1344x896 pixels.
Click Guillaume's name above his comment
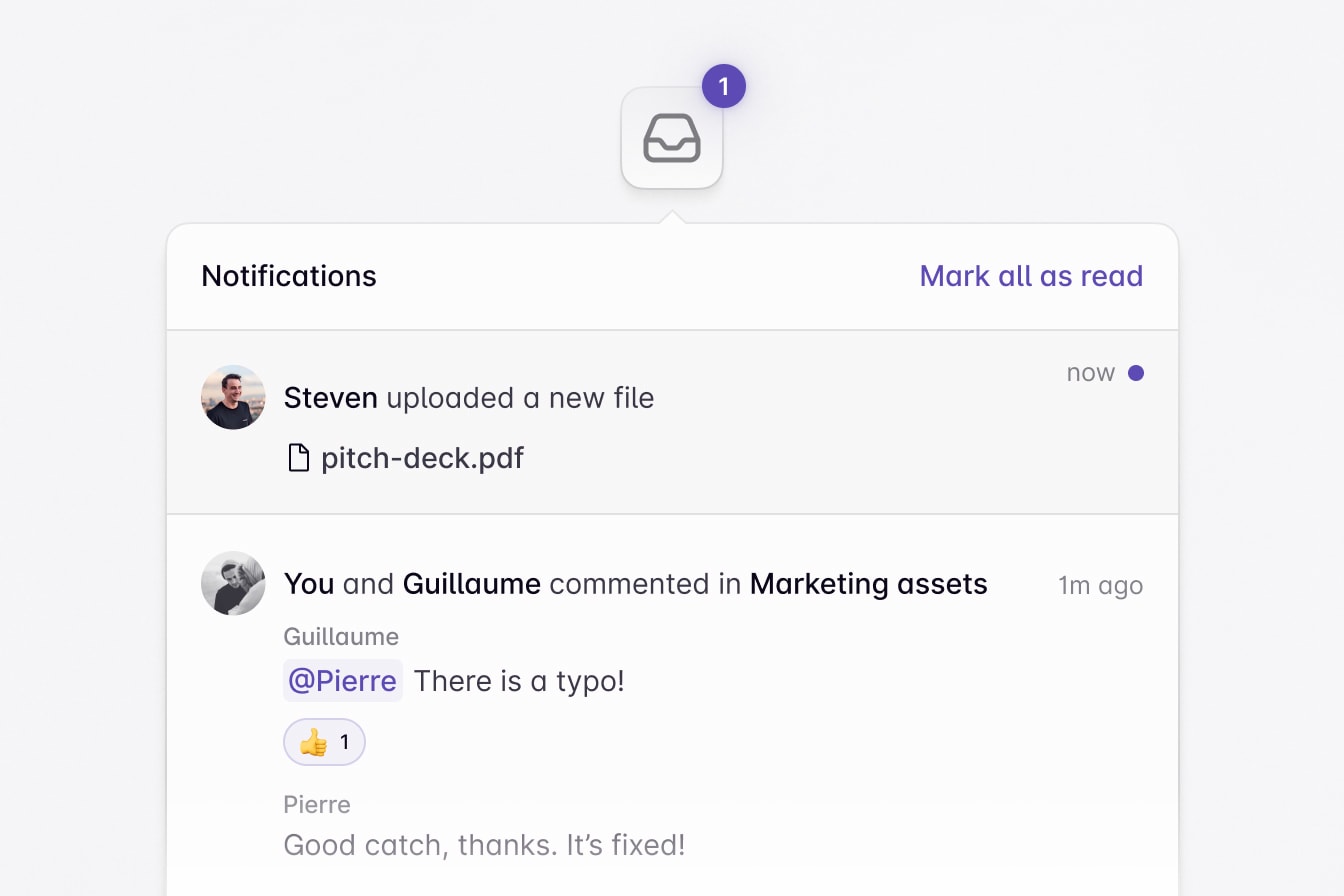(x=341, y=636)
